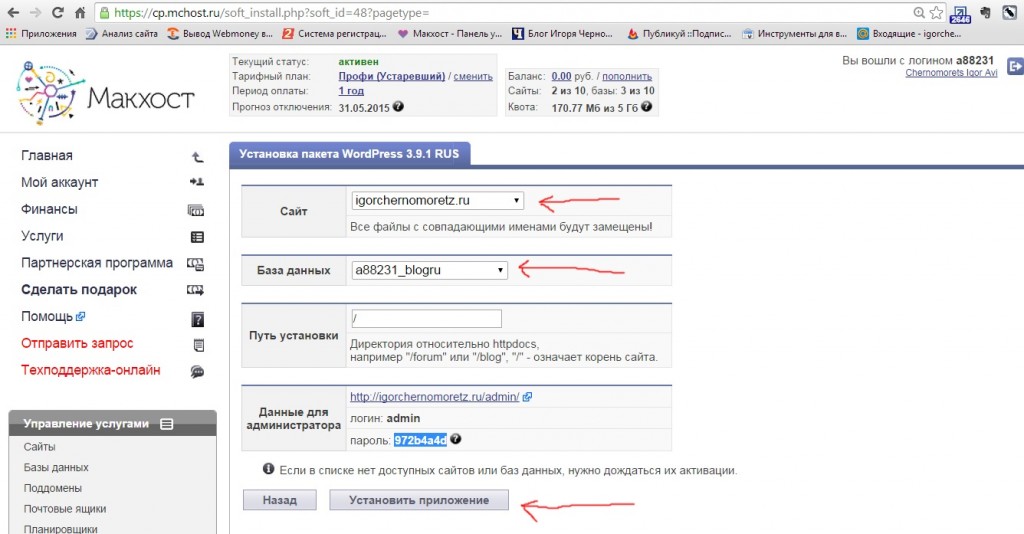Open the zoom magnifier icon in address bar
Image resolution: width=1024 pixels, height=534 pixels.
tap(919, 12)
